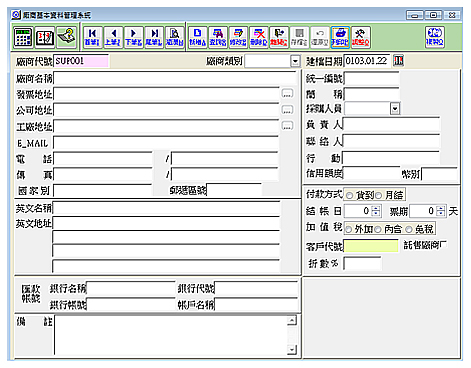The width and height of the screenshot is (471, 368).
Task: Click the 負責人 input field
Action: (x=391, y=124)
